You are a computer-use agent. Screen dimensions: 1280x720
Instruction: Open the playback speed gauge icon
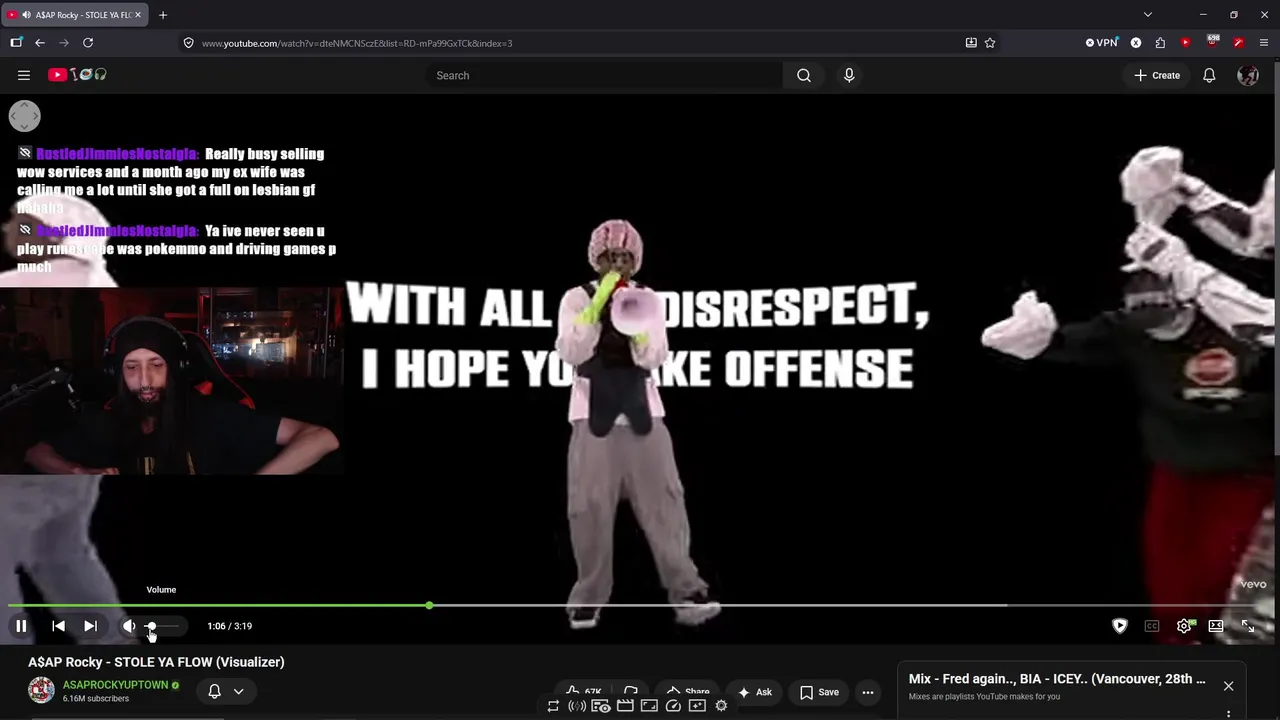[x=673, y=706]
